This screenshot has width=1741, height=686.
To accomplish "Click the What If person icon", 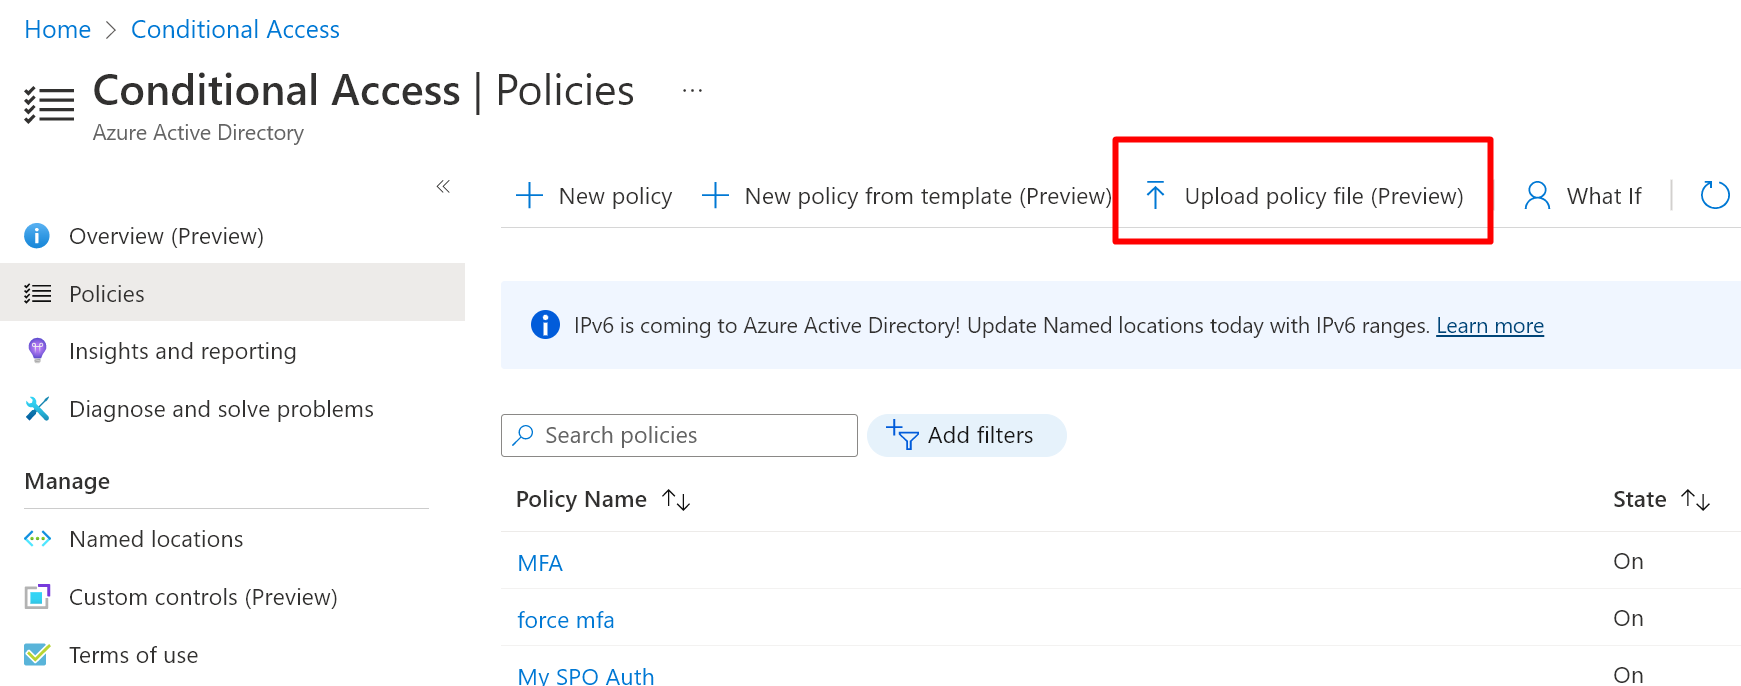I will coord(1537,196).
